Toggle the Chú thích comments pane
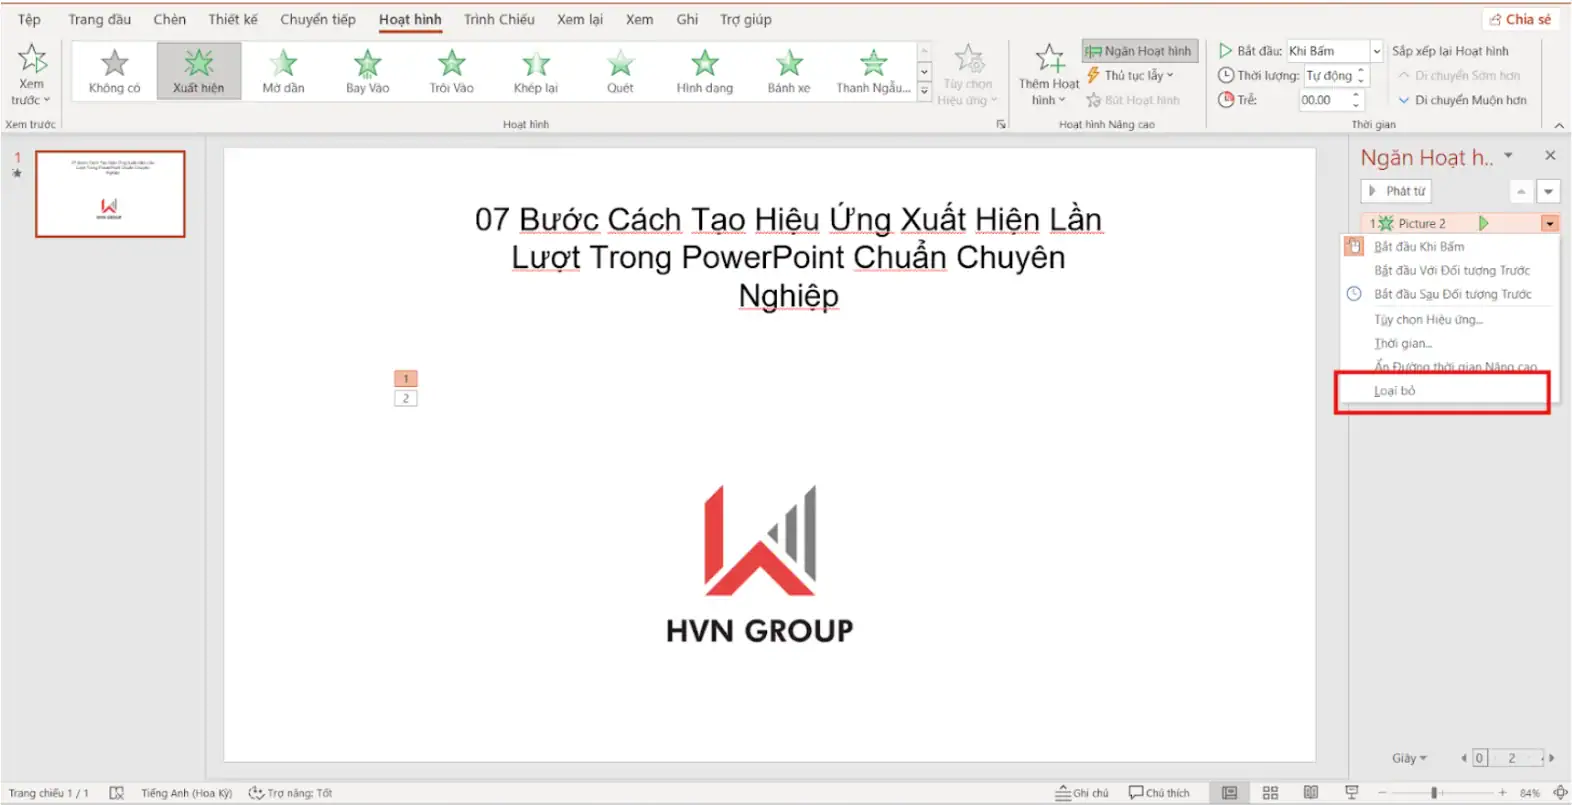The image size is (1572, 805). (1159, 793)
